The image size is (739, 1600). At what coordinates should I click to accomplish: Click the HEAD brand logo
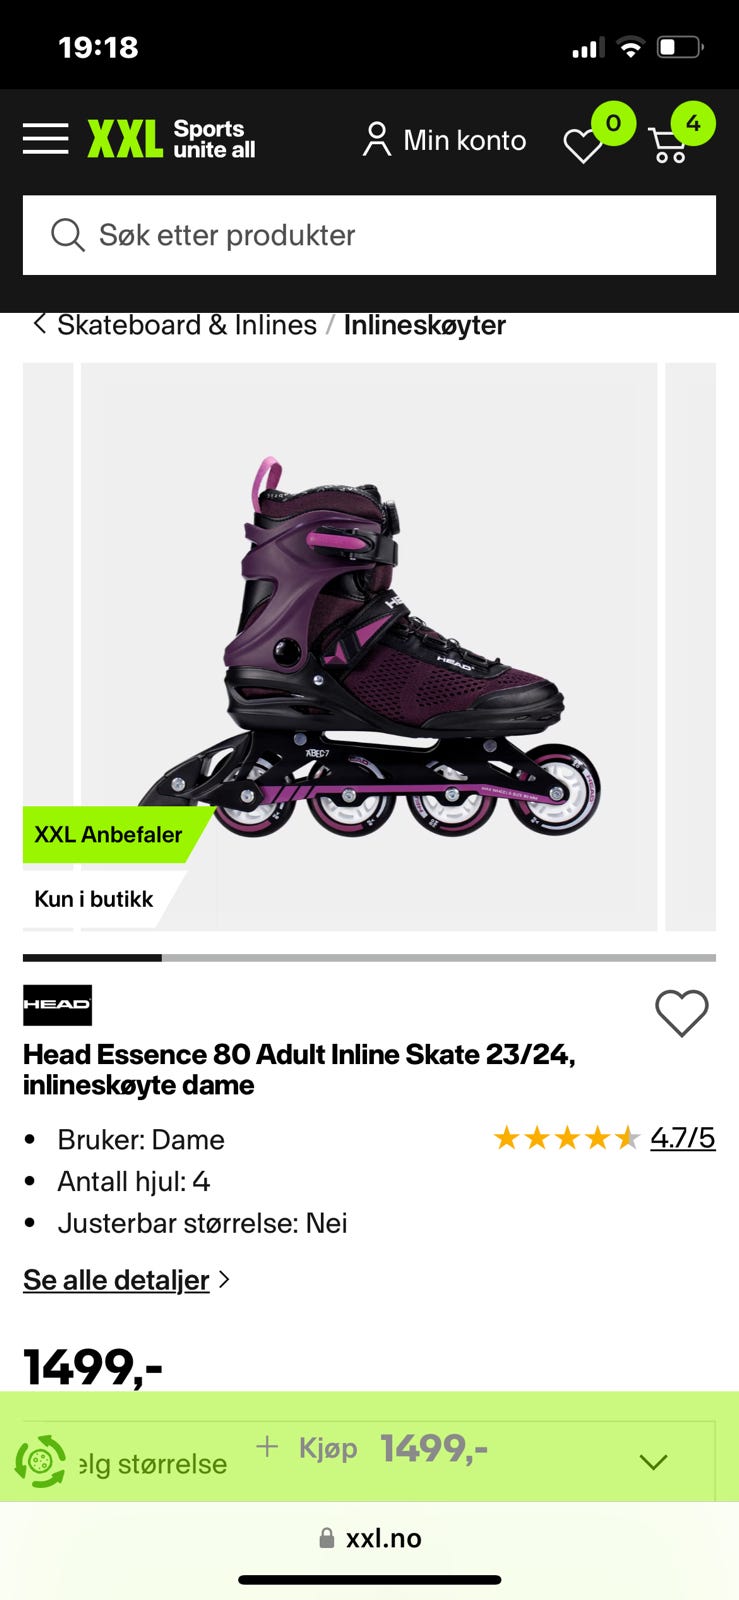pyautogui.click(x=57, y=1005)
